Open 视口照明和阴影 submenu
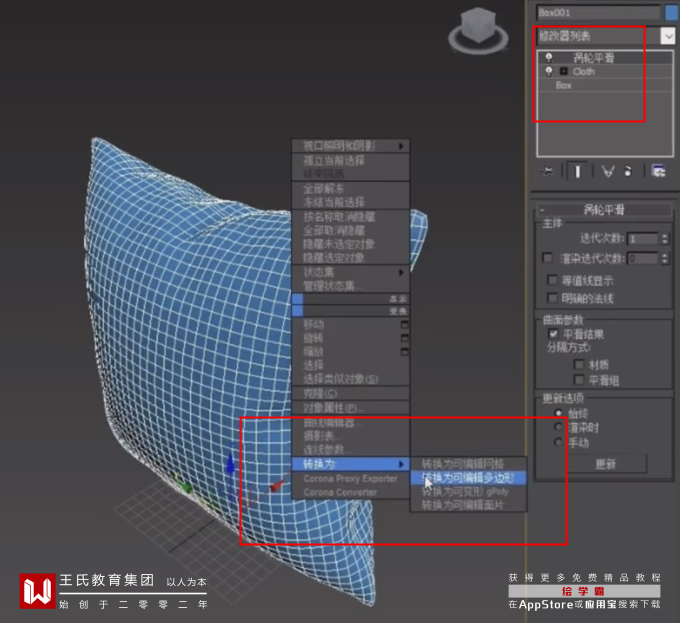Screen dimensions: 680x623 (x=350, y=146)
